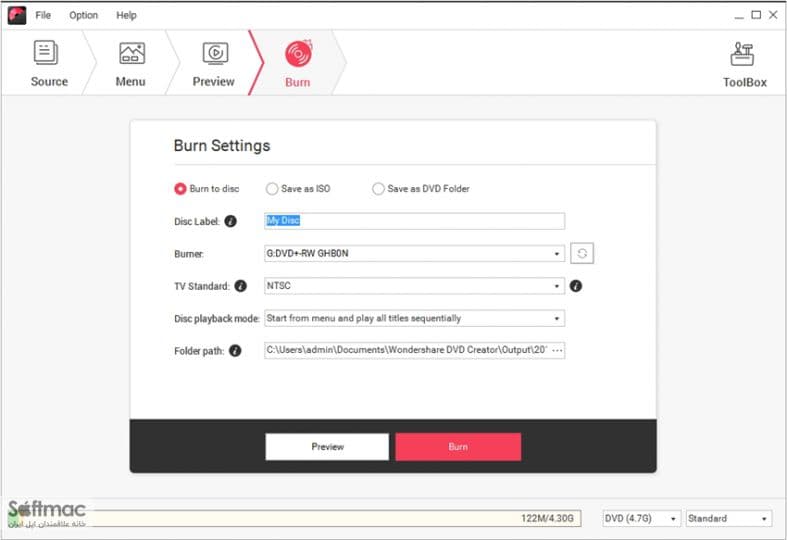Screen dimensions: 787x540
Task: Open the Preview step icon
Action: tap(215, 53)
